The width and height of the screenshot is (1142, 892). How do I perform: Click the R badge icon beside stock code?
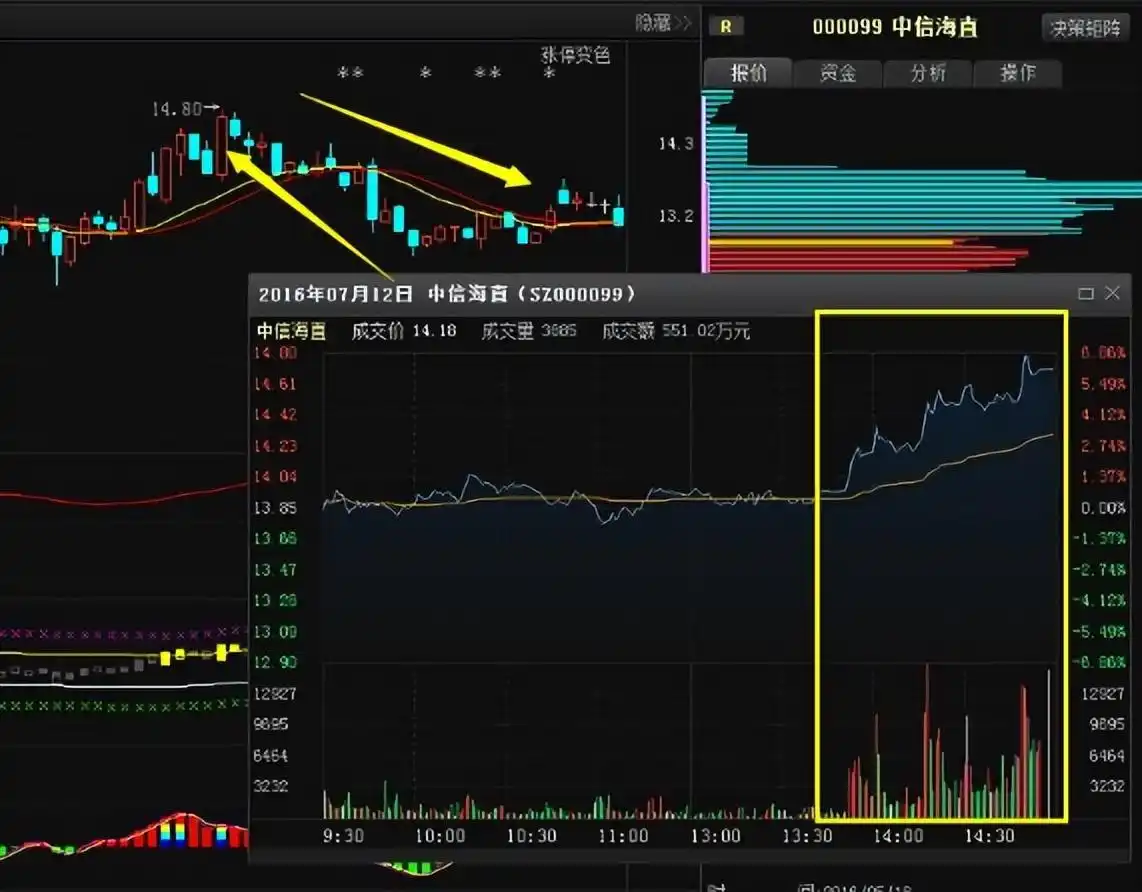[725, 27]
